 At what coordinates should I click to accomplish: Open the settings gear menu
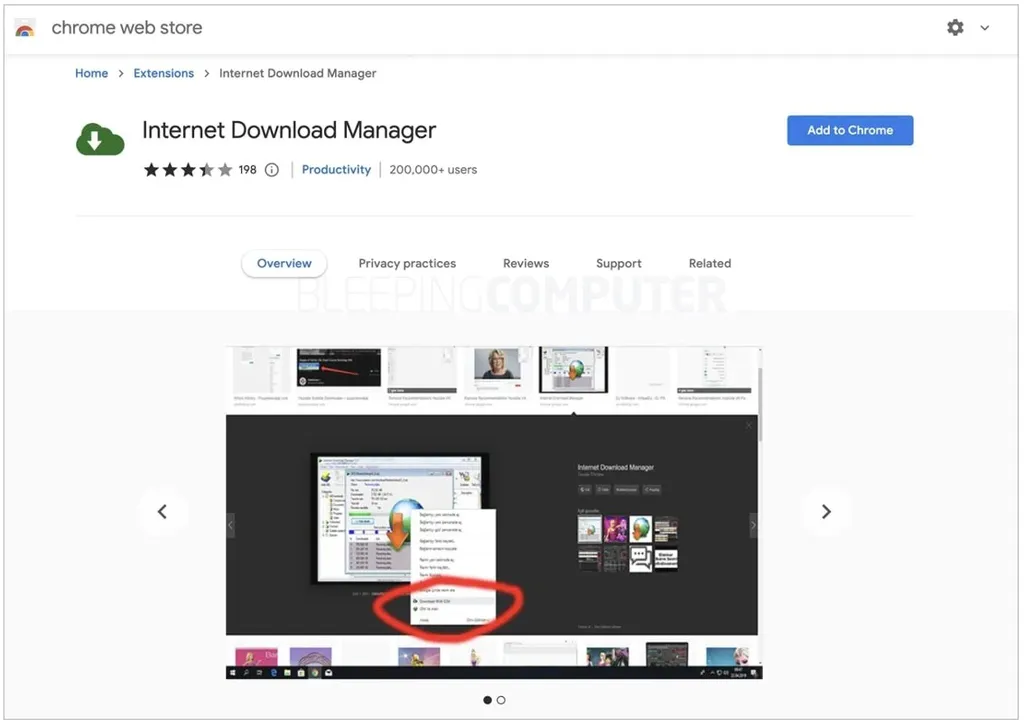(955, 28)
